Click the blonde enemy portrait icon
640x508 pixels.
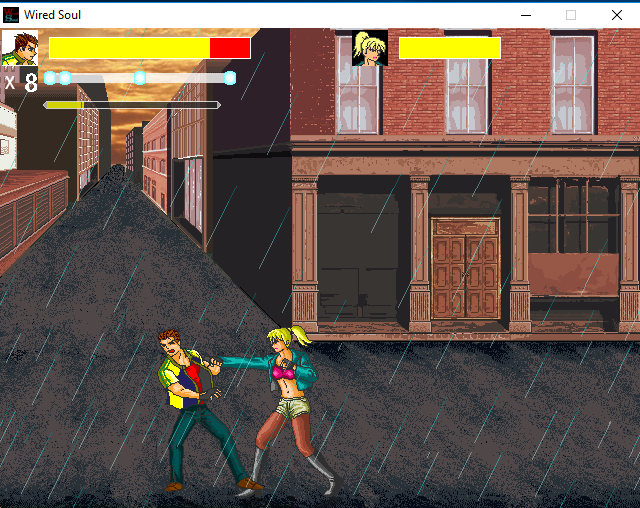pos(369,48)
